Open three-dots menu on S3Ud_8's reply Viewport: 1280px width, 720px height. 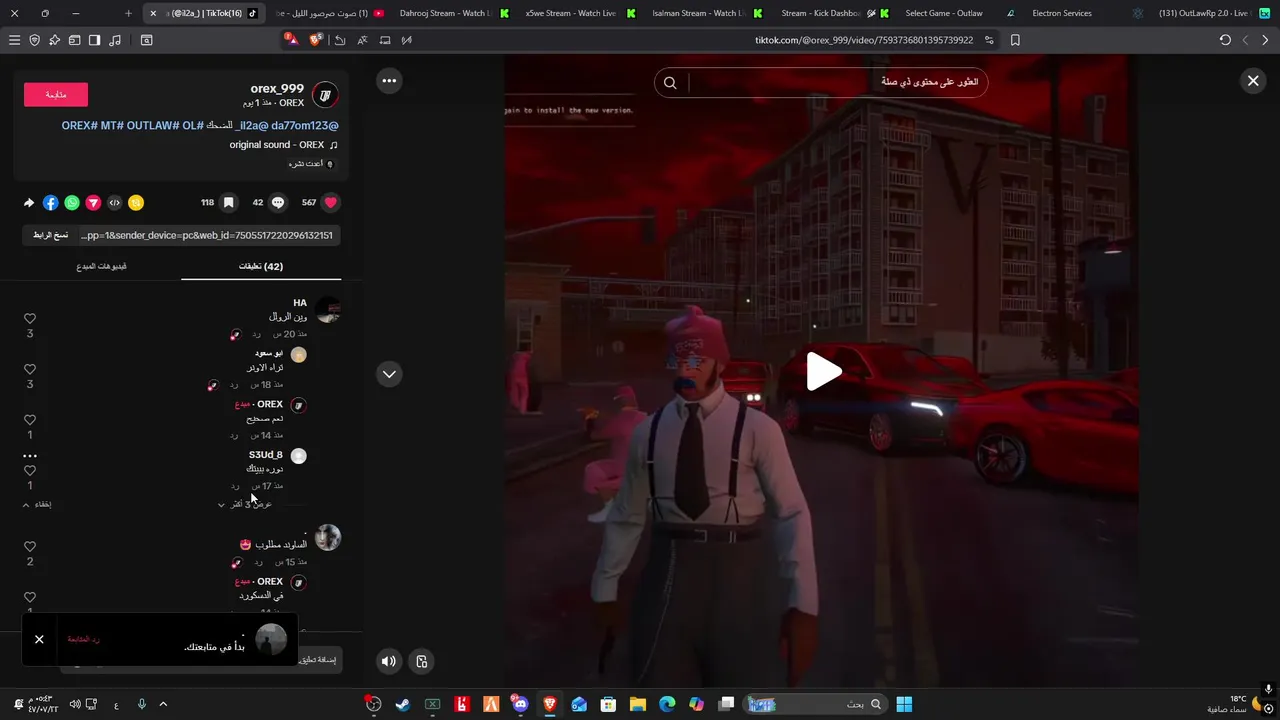pos(30,456)
